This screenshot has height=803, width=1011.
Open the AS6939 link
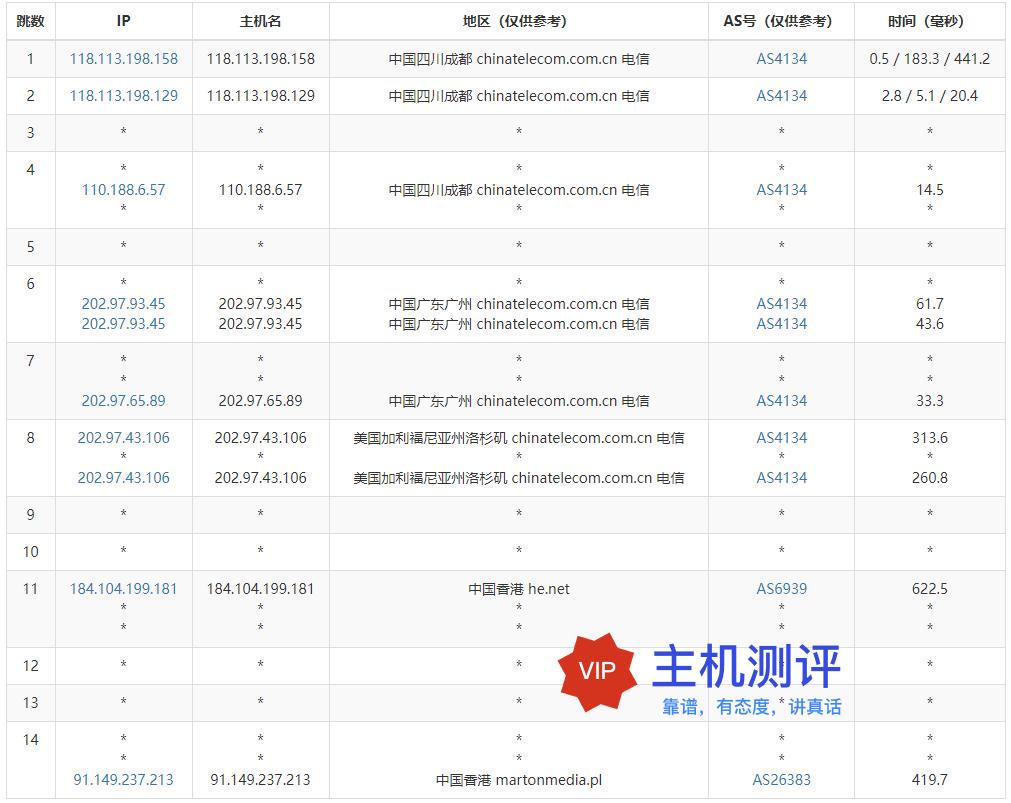click(781, 589)
